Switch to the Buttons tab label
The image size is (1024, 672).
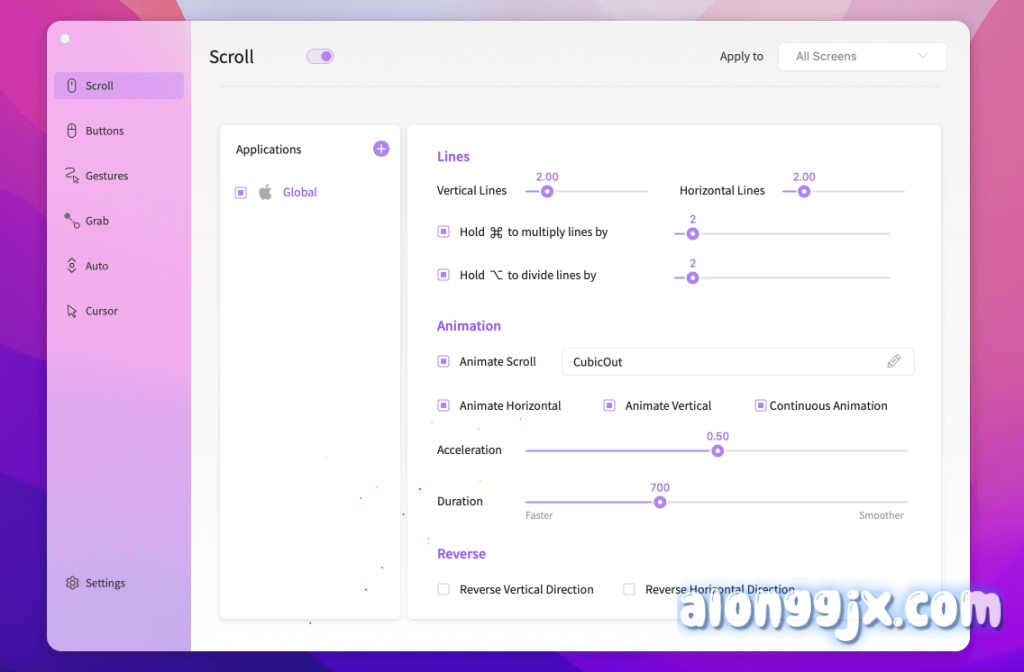point(105,131)
